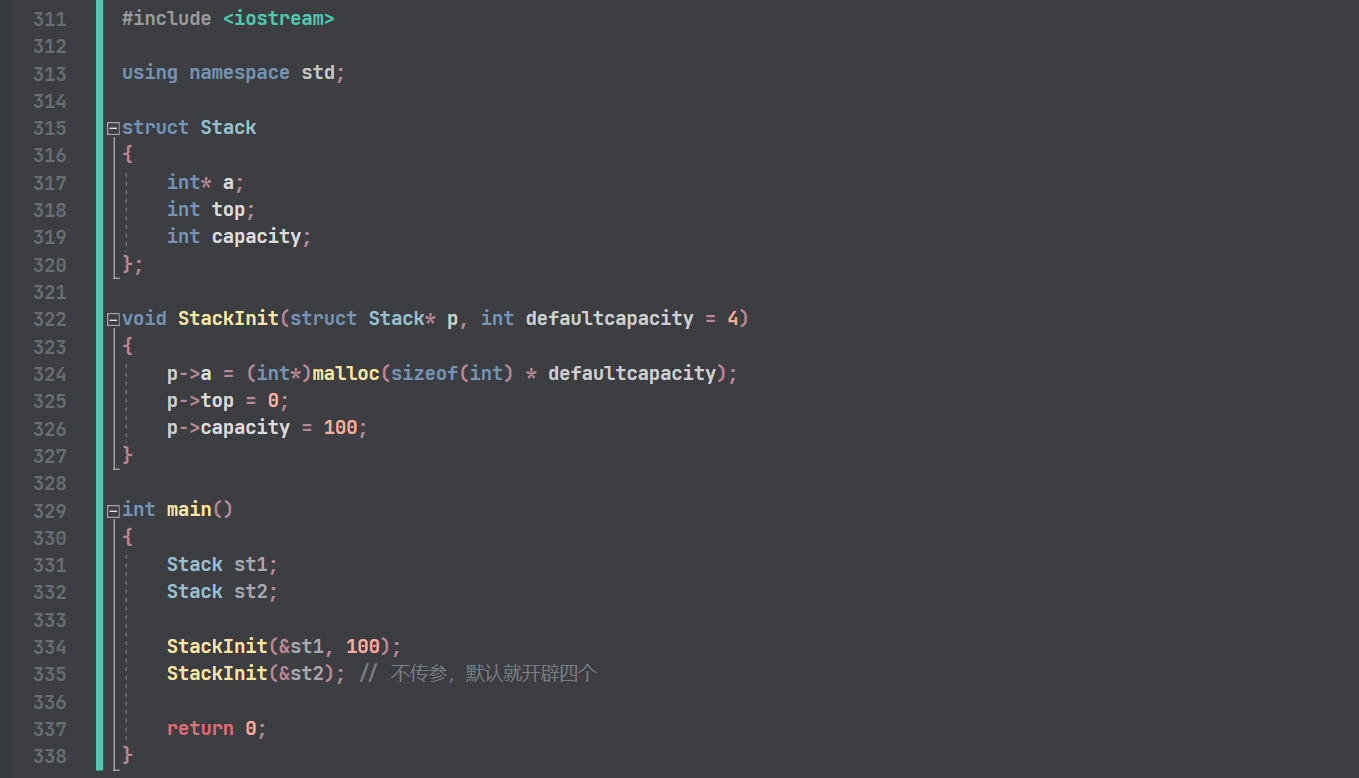
Task: Collapse the struct Stack code block
Action: tap(114, 128)
